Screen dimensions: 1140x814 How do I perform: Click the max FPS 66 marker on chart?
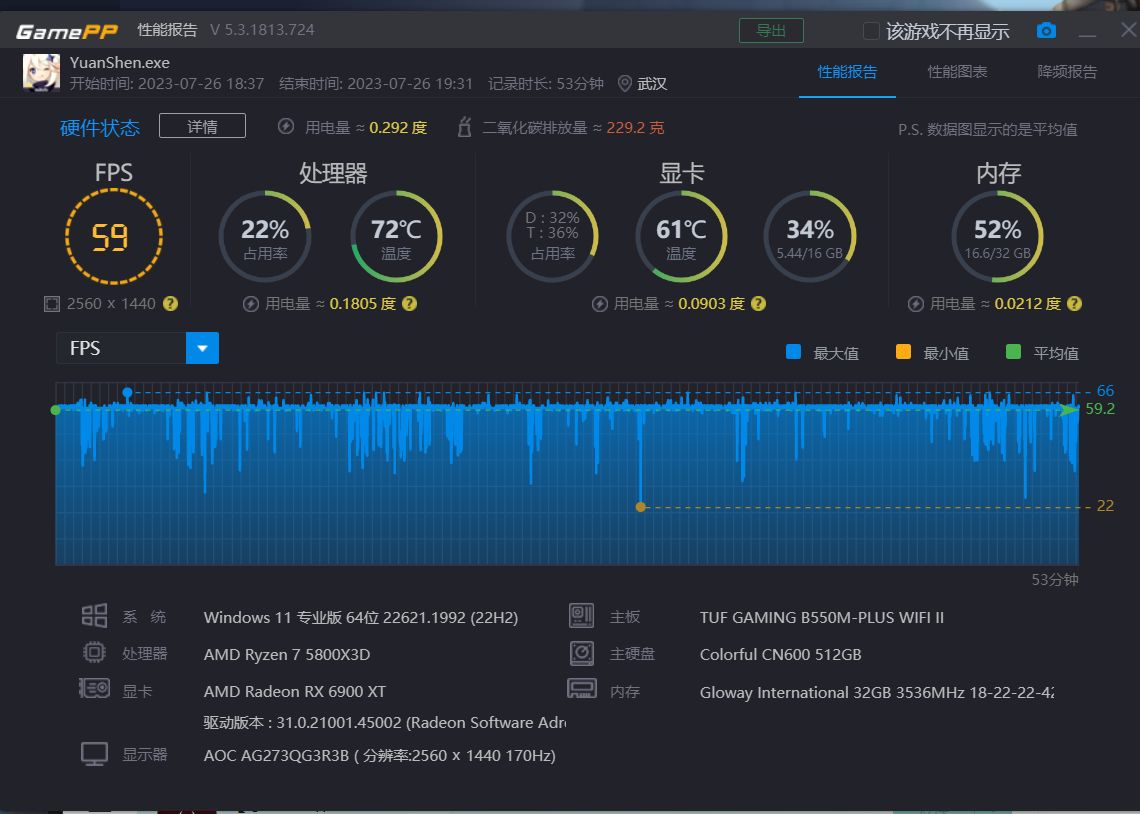[127, 392]
